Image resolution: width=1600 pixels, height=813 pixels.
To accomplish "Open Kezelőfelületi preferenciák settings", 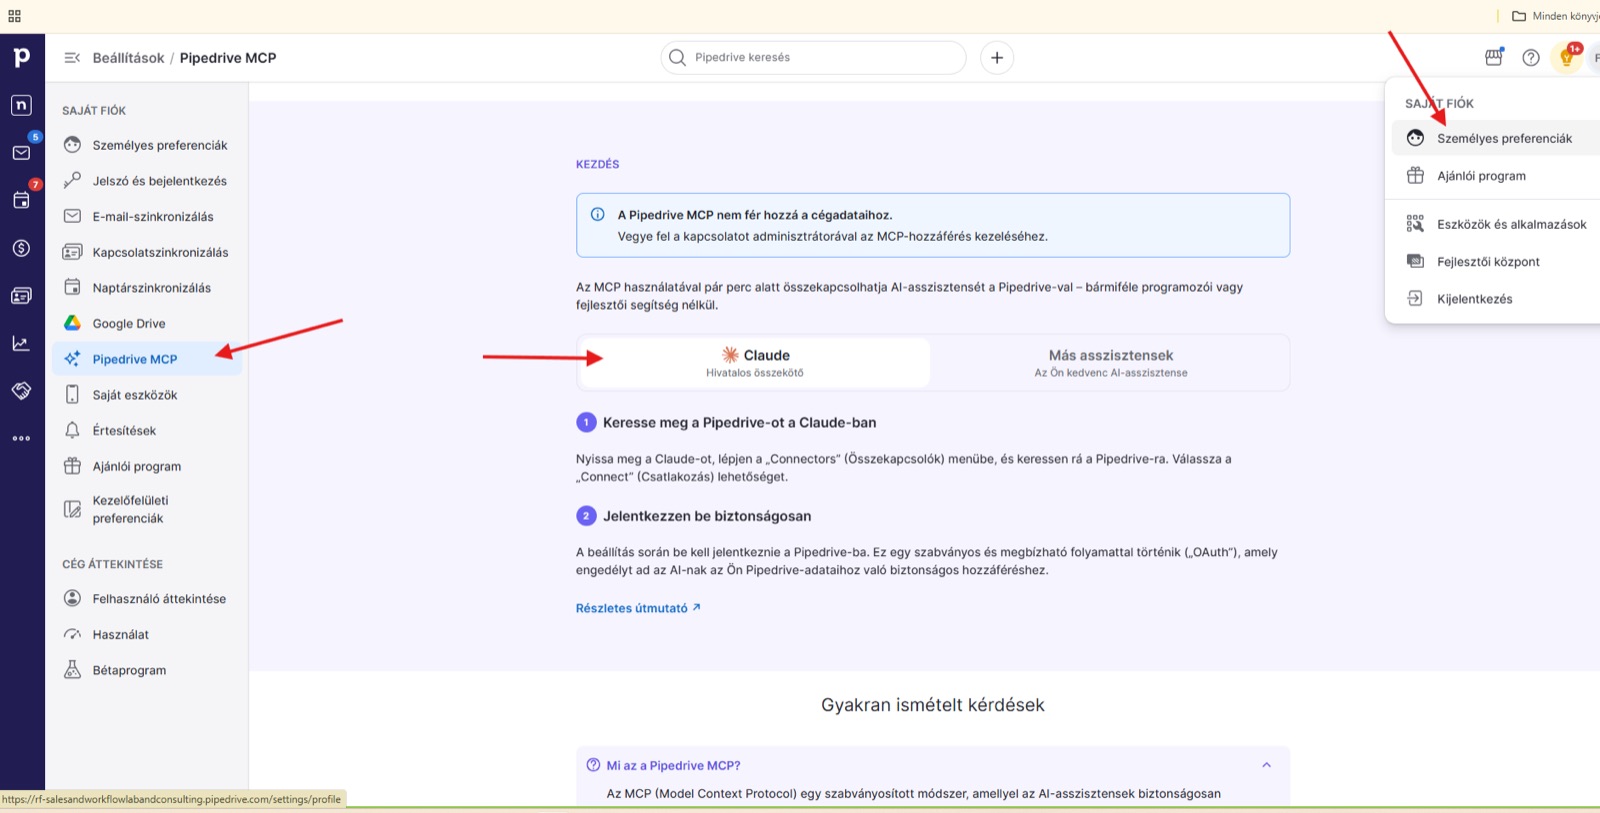I will [x=147, y=509].
